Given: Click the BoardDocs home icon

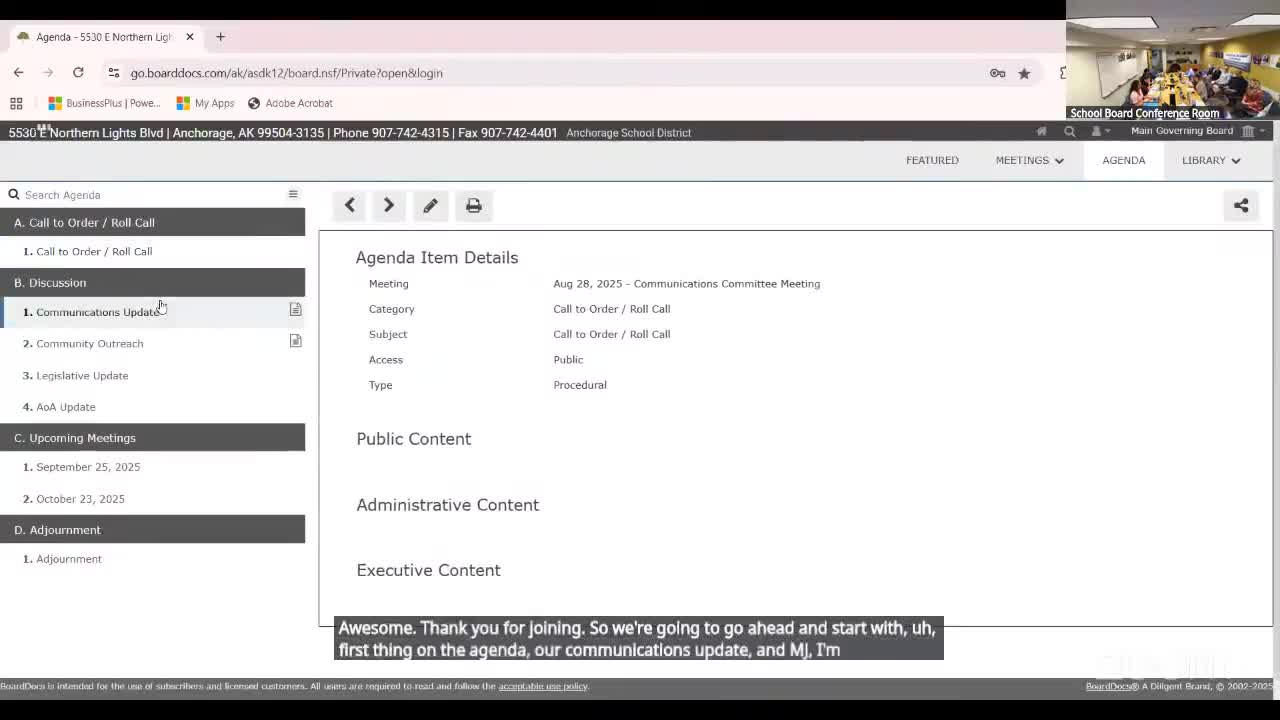Looking at the screenshot, I should click(x=1042, y=132).
